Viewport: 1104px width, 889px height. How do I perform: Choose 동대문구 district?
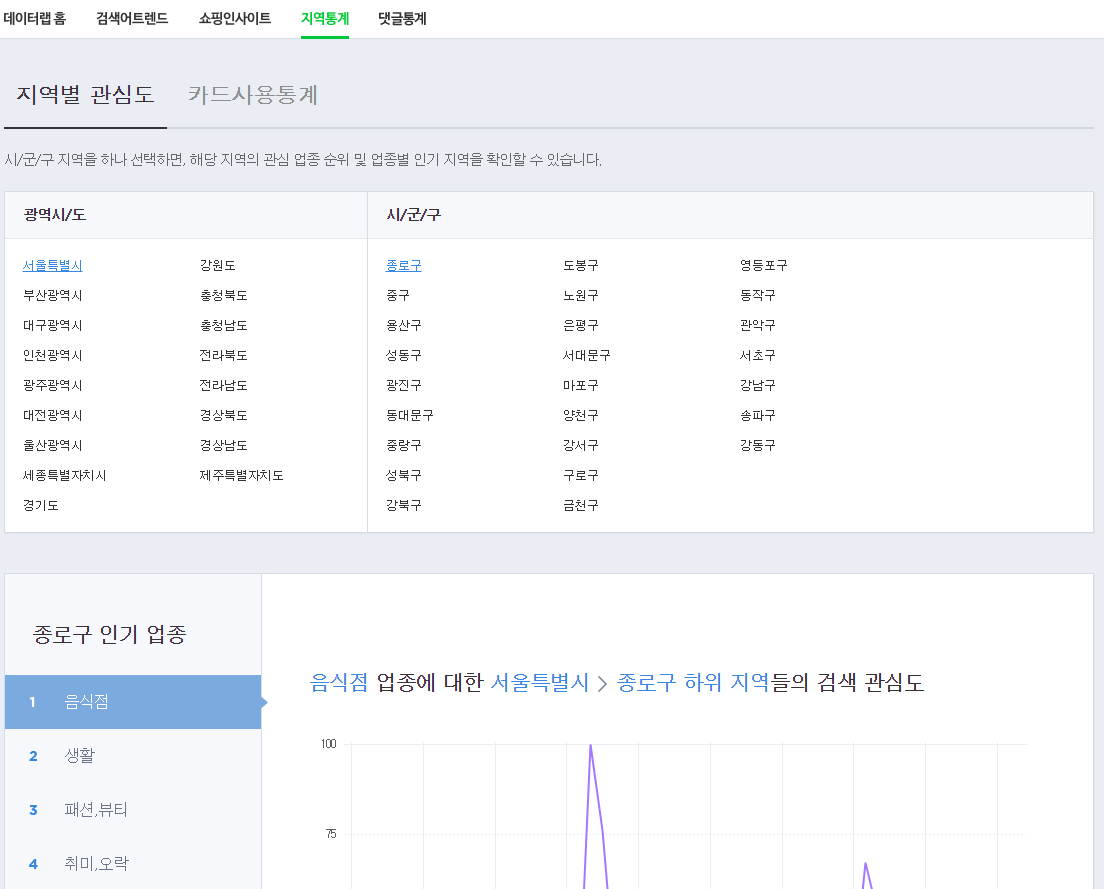[409, 415]
